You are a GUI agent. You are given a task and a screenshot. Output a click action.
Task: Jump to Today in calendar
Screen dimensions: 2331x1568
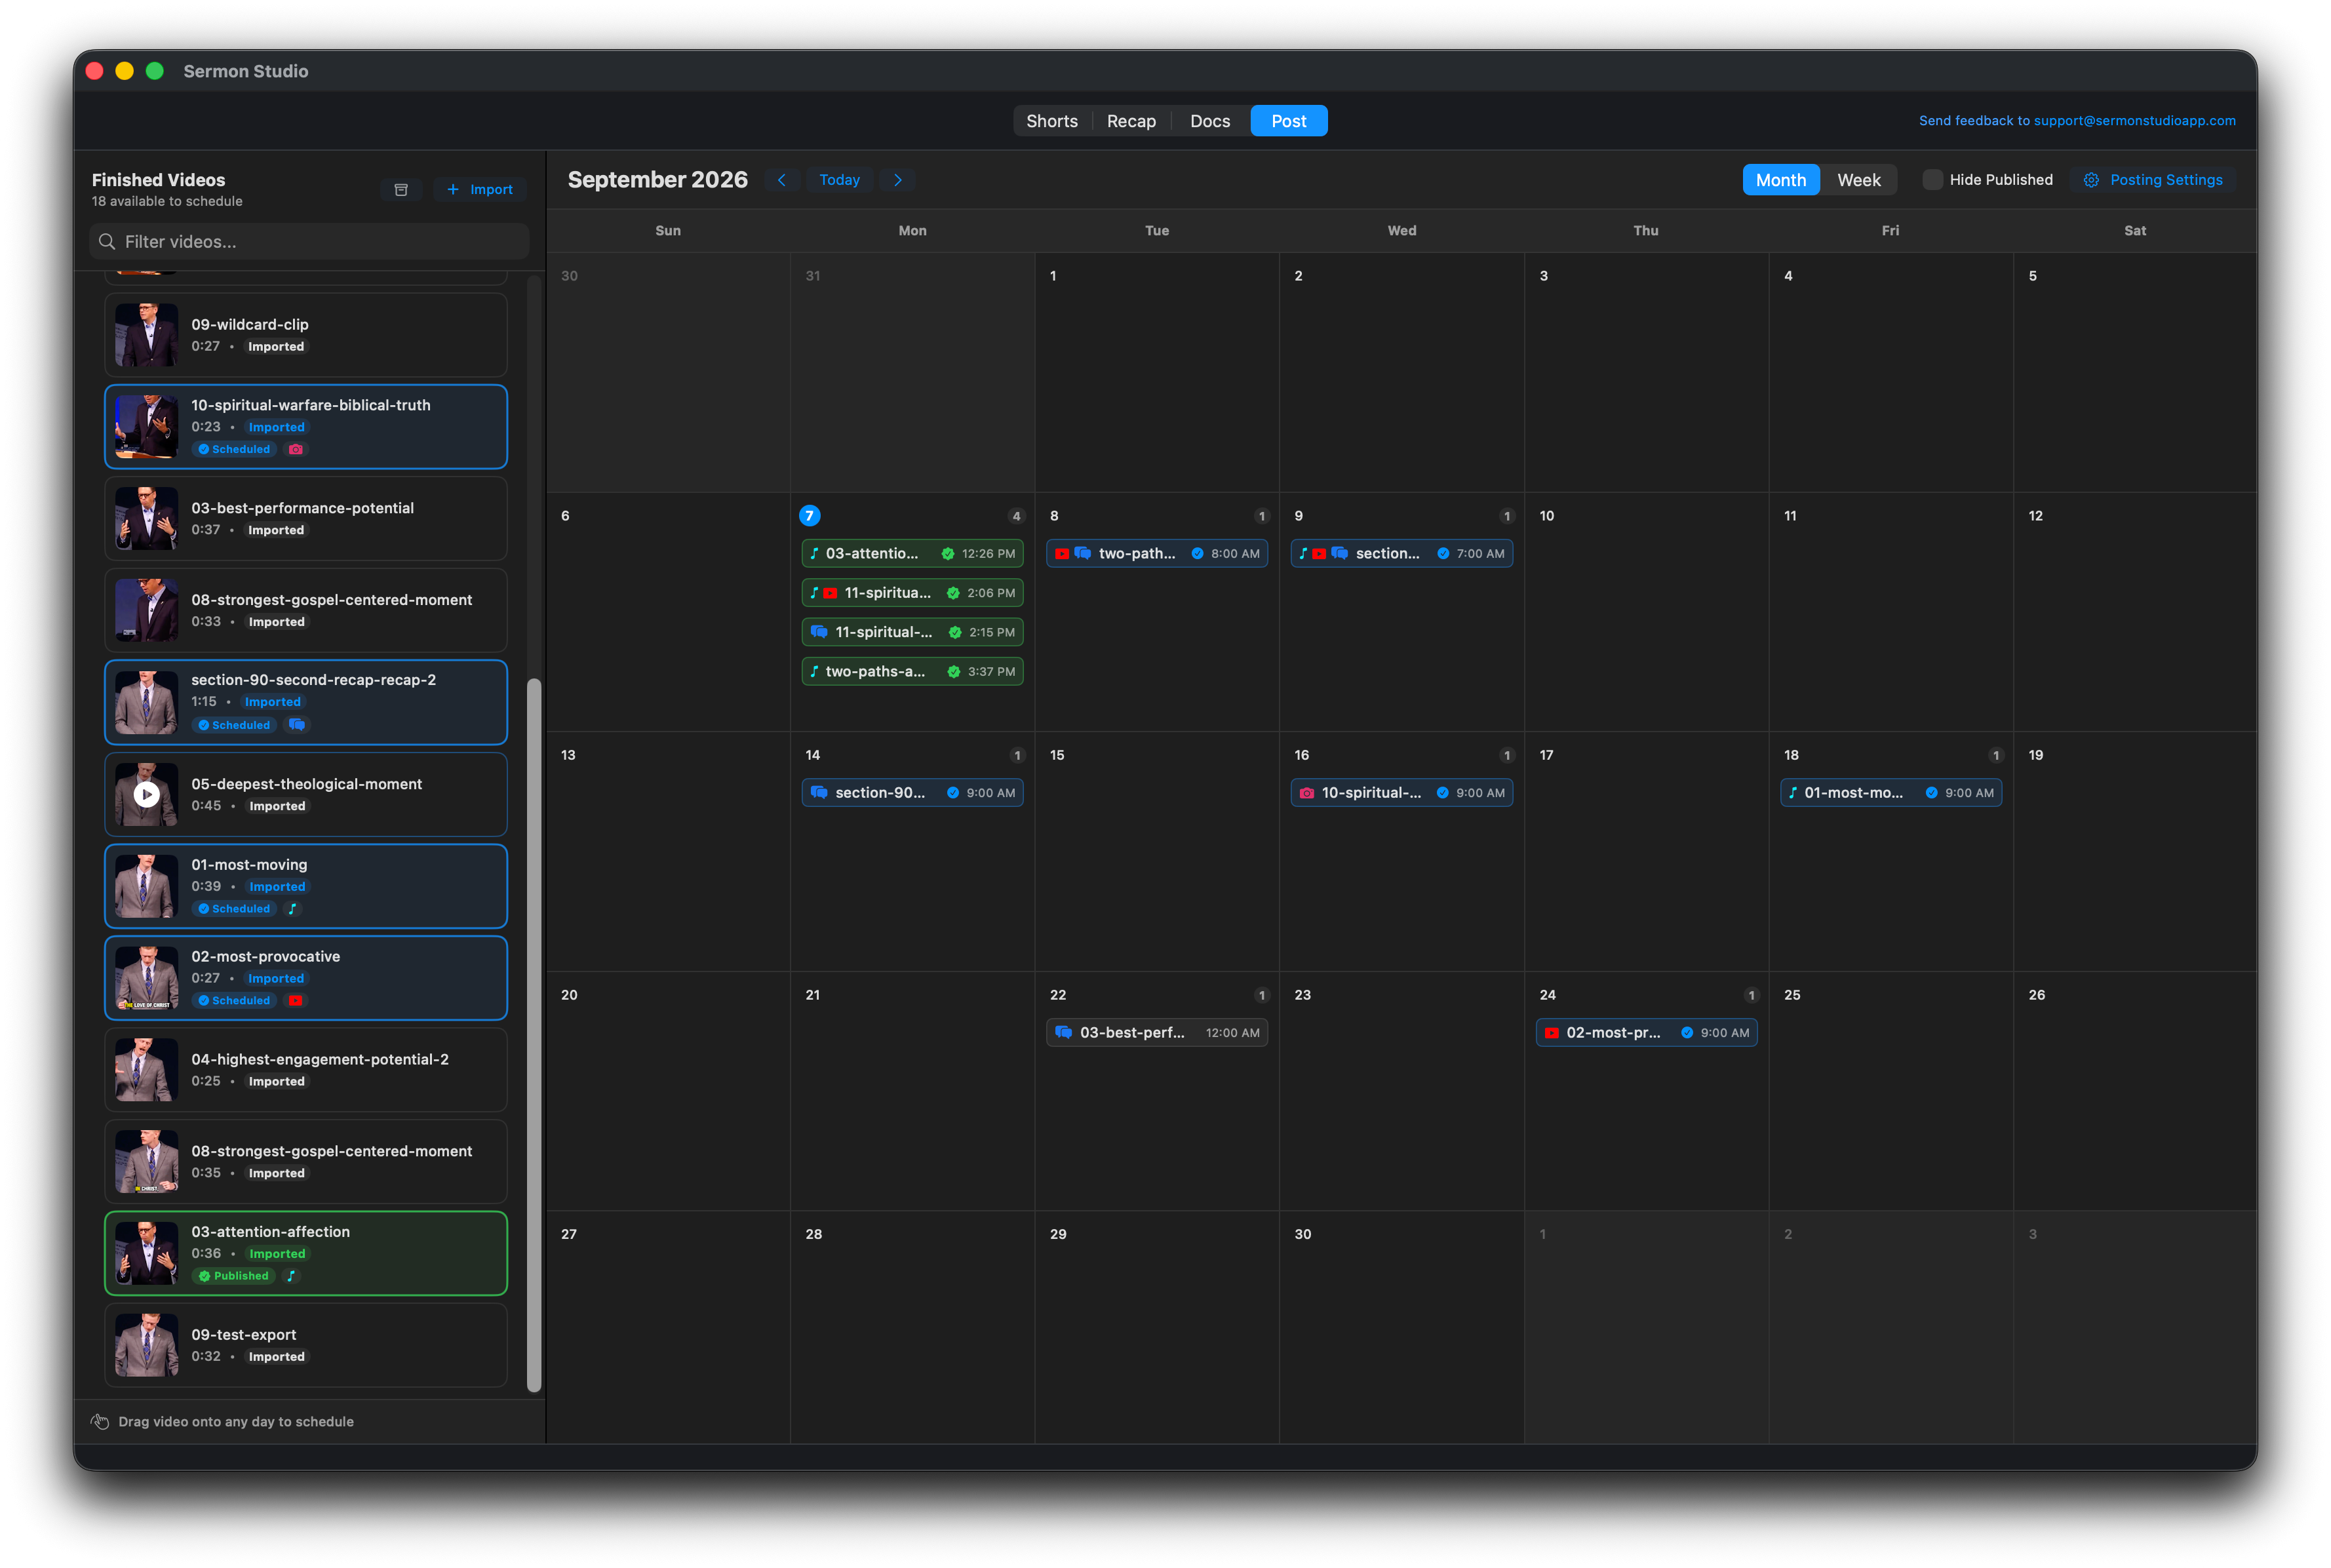click(840, 180)
